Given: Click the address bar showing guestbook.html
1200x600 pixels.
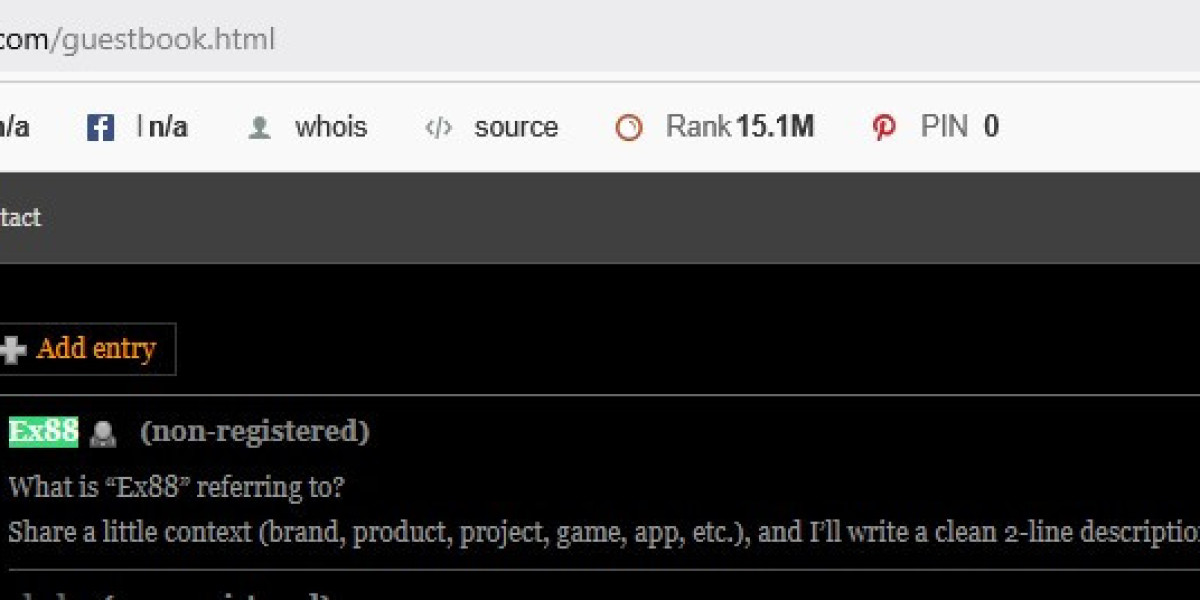Looking at the screenshot, I should point(600,40).
